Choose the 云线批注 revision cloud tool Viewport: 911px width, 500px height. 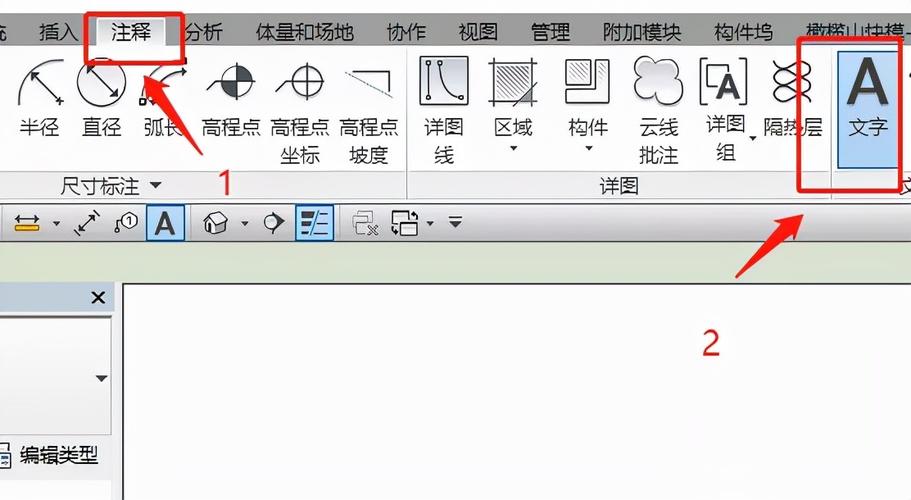(x=658, y=110)
